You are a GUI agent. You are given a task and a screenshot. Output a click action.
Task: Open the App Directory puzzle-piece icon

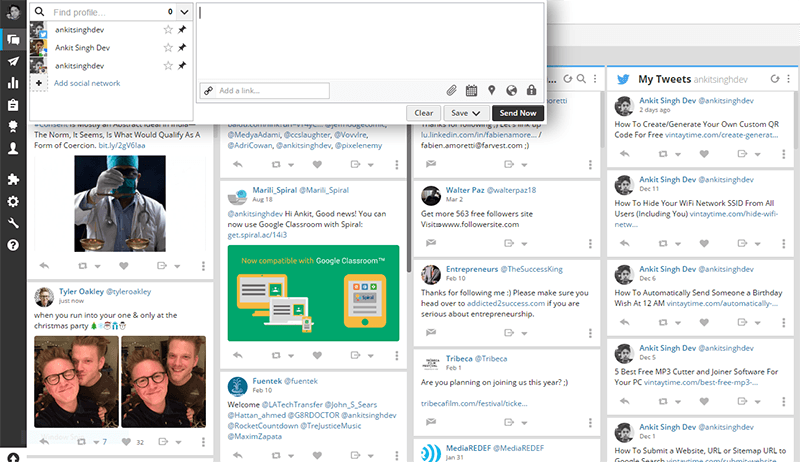(13, 179)
